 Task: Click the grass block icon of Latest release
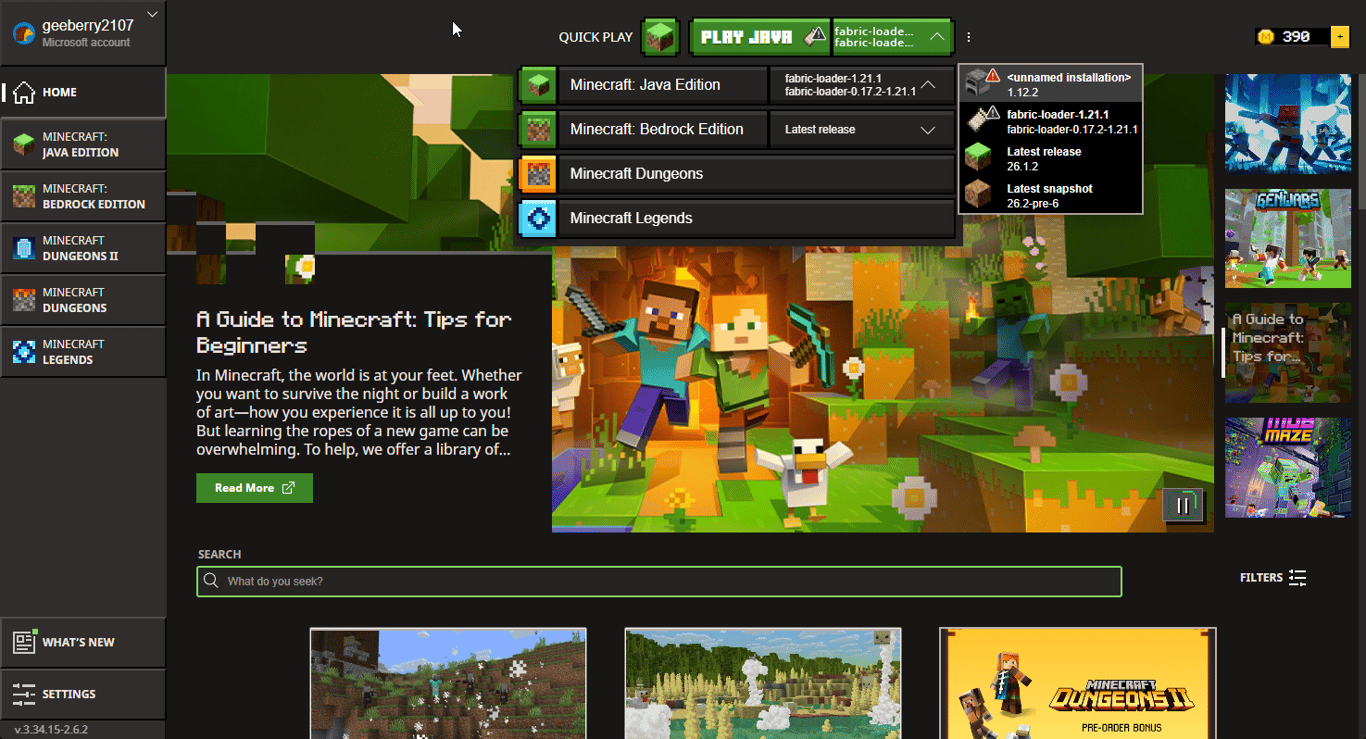tap(978, 158)
